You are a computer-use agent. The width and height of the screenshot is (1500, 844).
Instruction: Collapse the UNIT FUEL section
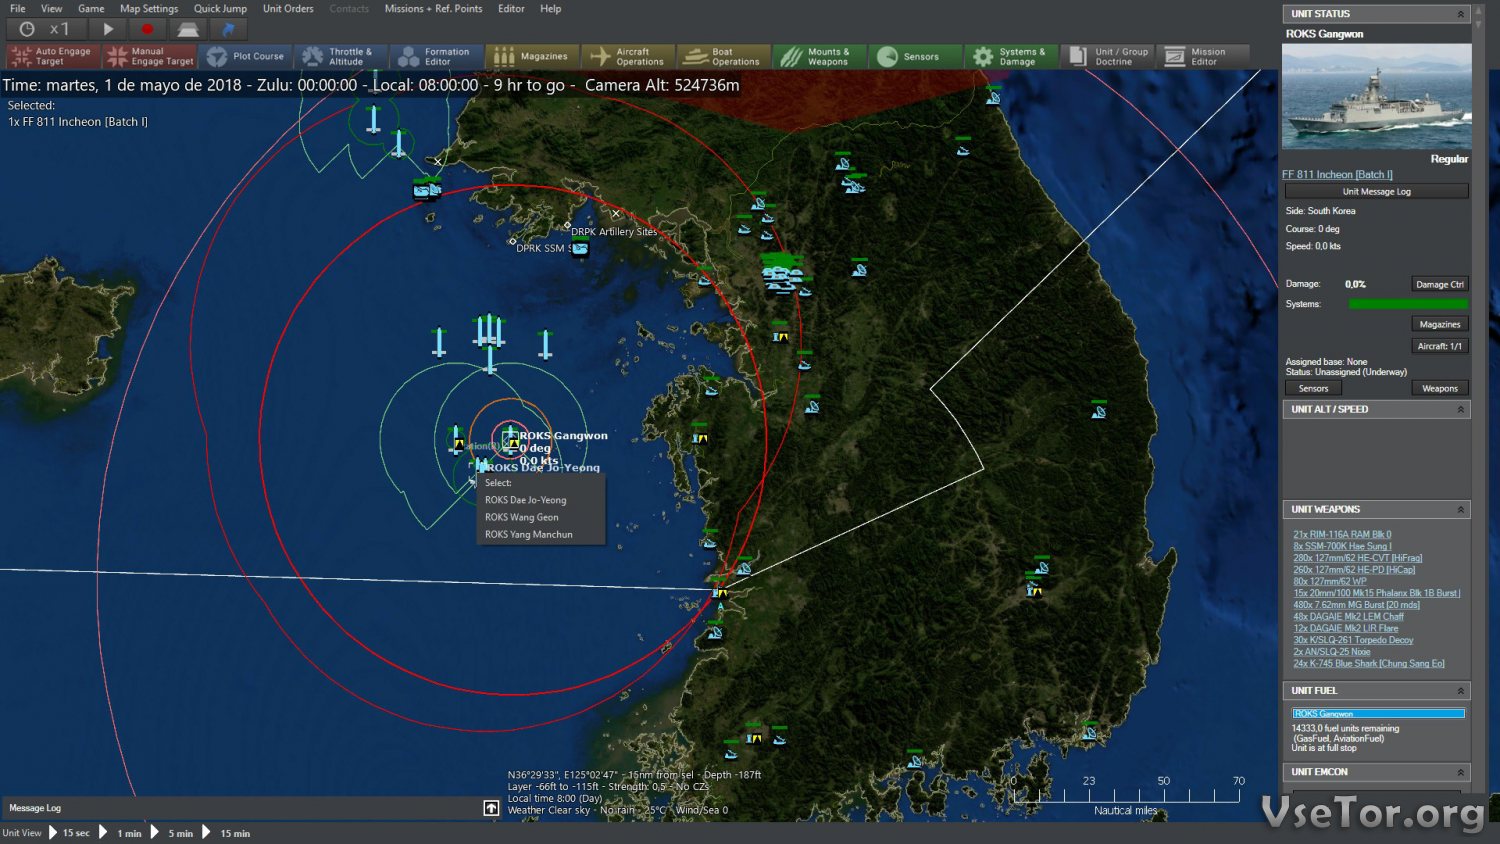tap(1460, 691)
